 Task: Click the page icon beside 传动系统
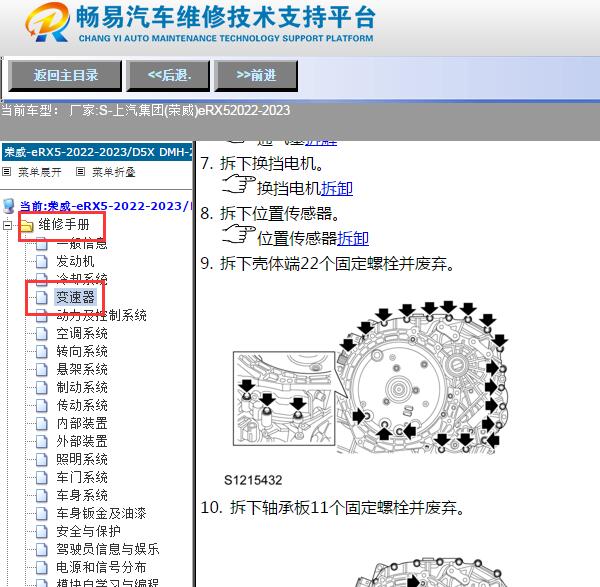tap(42, 406)
